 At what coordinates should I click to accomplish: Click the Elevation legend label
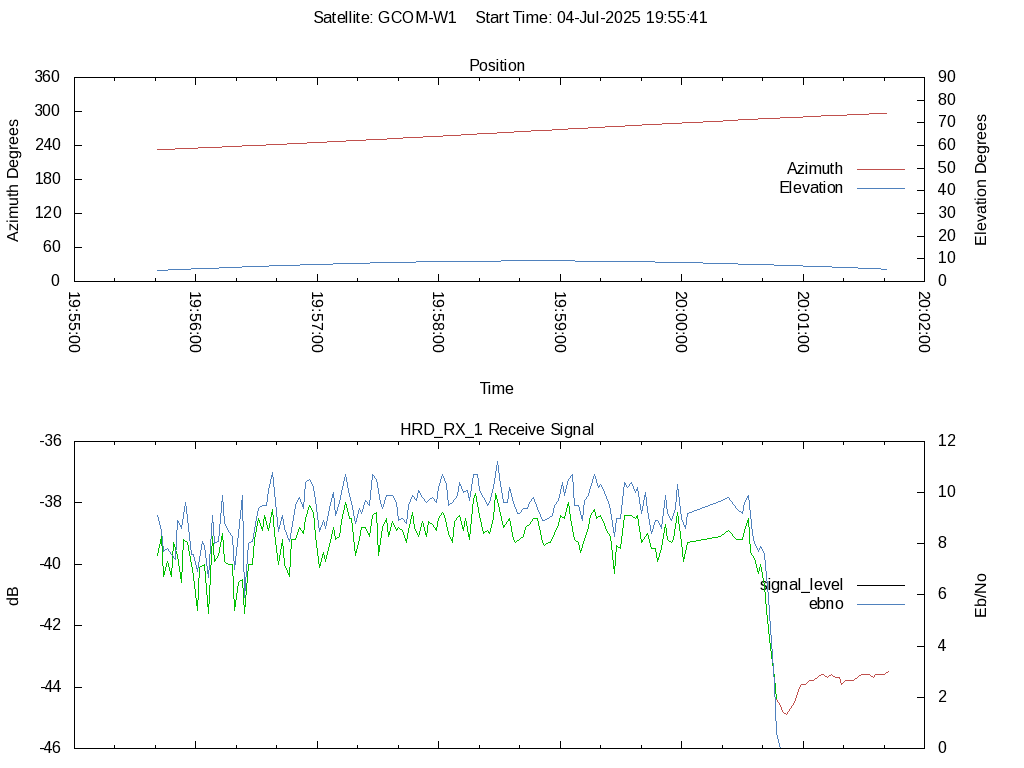811,187
